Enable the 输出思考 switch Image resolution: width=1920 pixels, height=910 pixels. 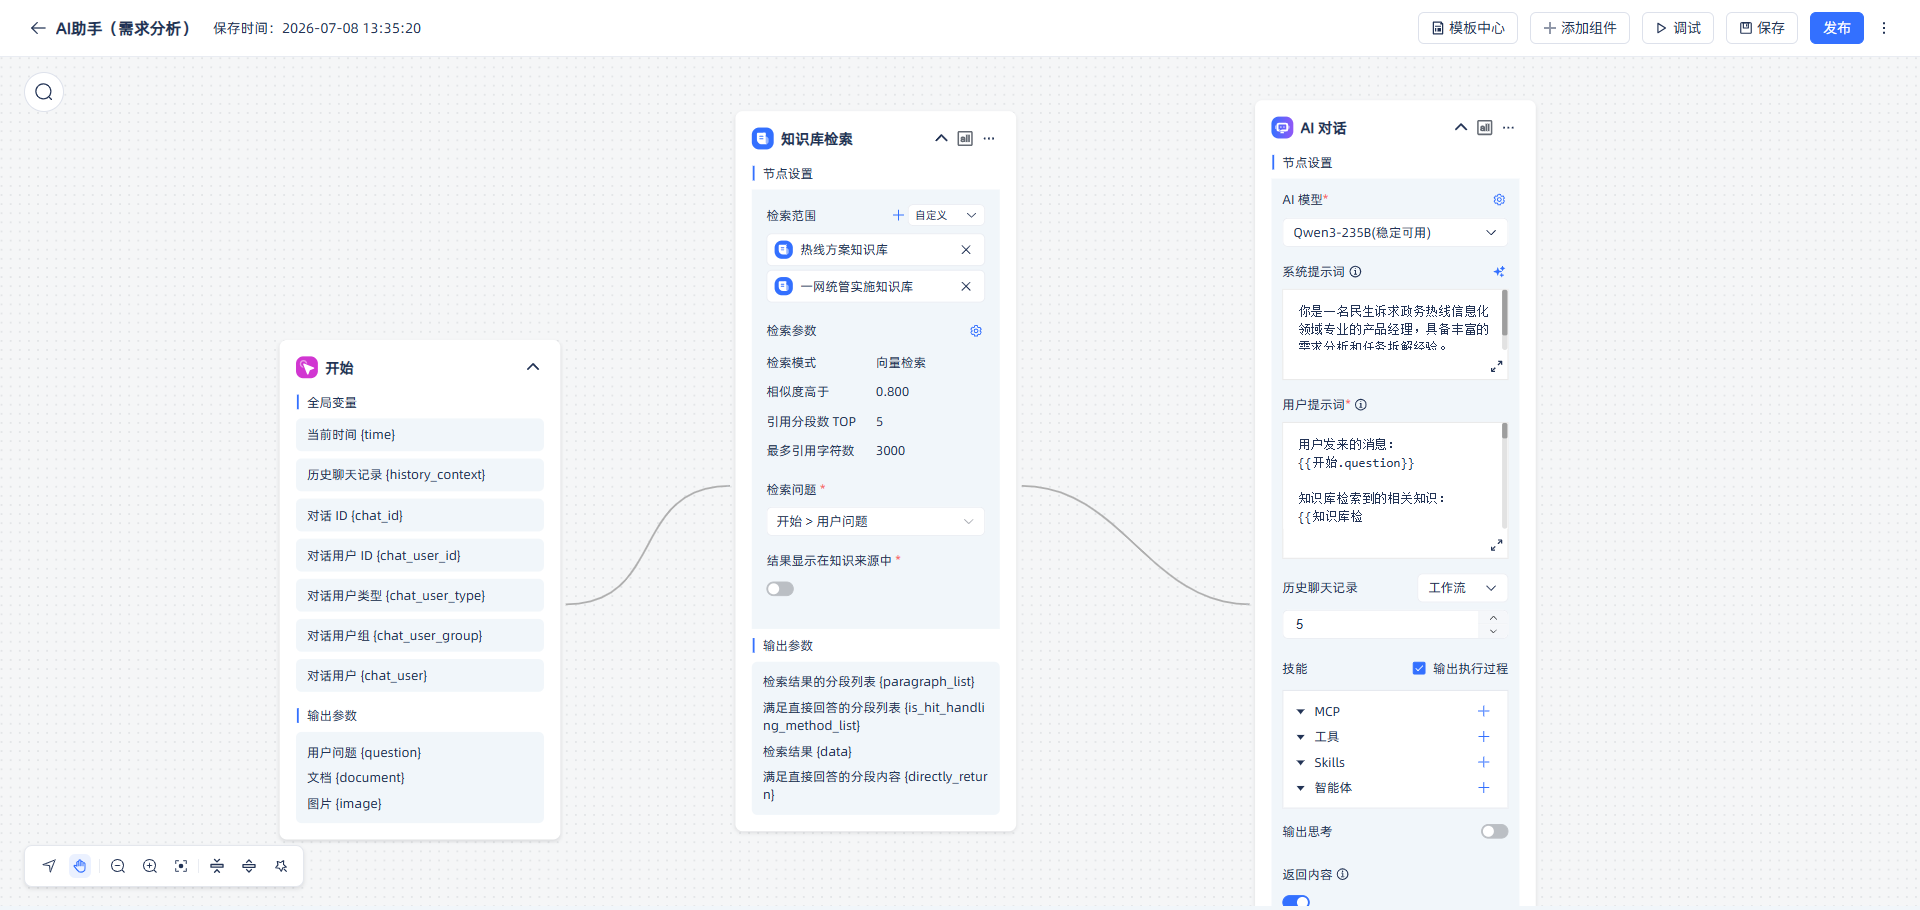(x=1494, y=832)
